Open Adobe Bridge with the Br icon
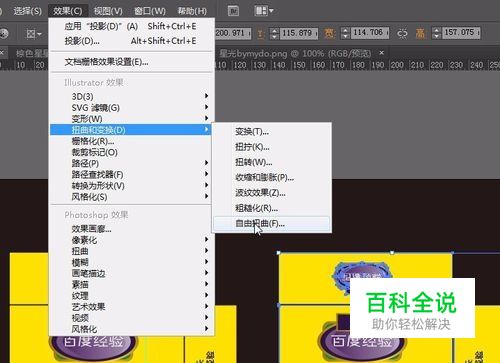 pos(233,11)
